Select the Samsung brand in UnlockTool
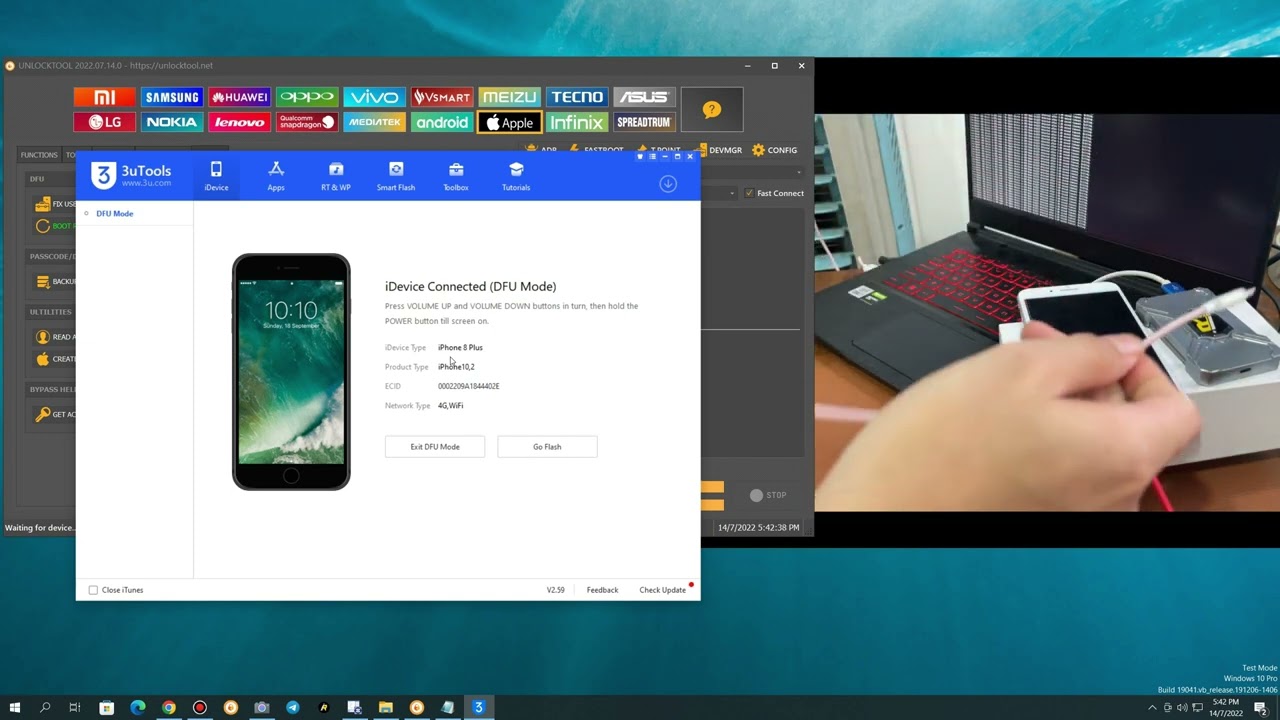 pos(172,97)
